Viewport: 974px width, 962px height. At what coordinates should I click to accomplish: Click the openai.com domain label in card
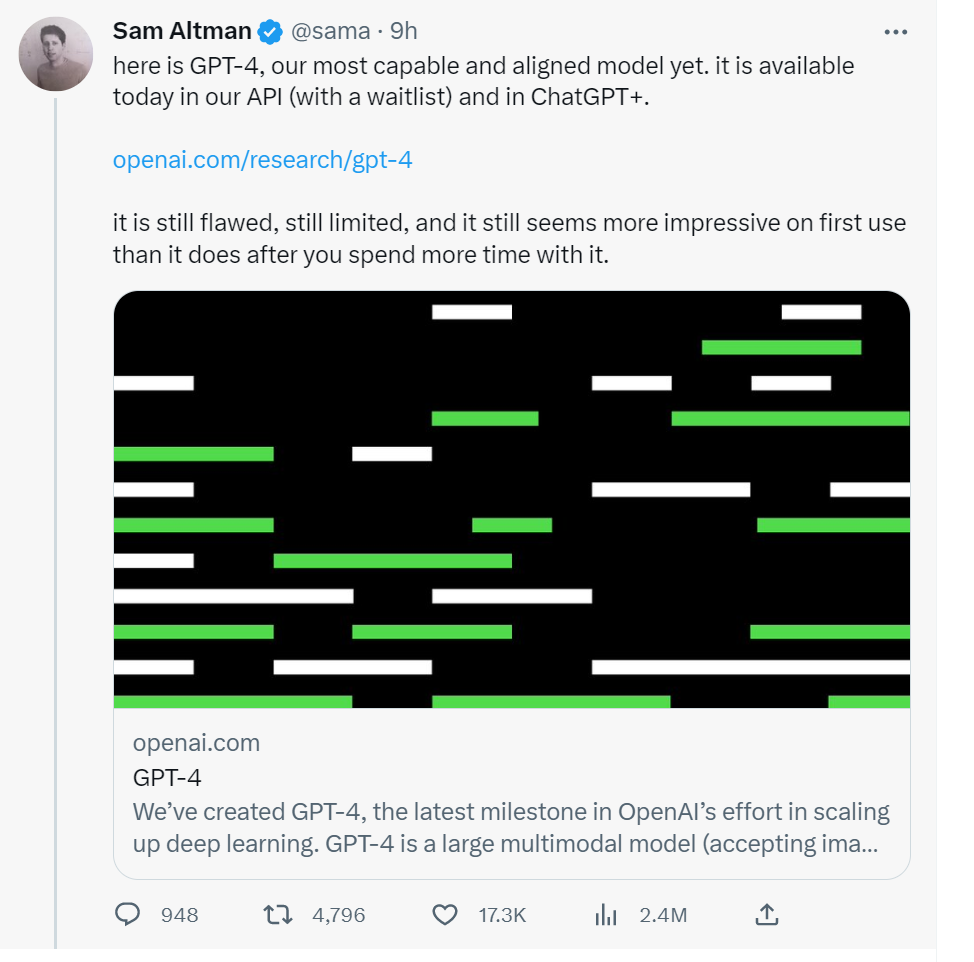(196, 743)
